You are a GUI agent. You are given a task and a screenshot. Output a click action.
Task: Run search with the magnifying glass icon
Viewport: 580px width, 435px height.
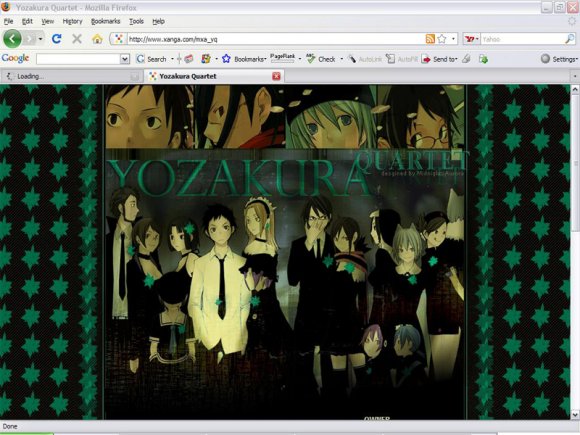(570, 39)
